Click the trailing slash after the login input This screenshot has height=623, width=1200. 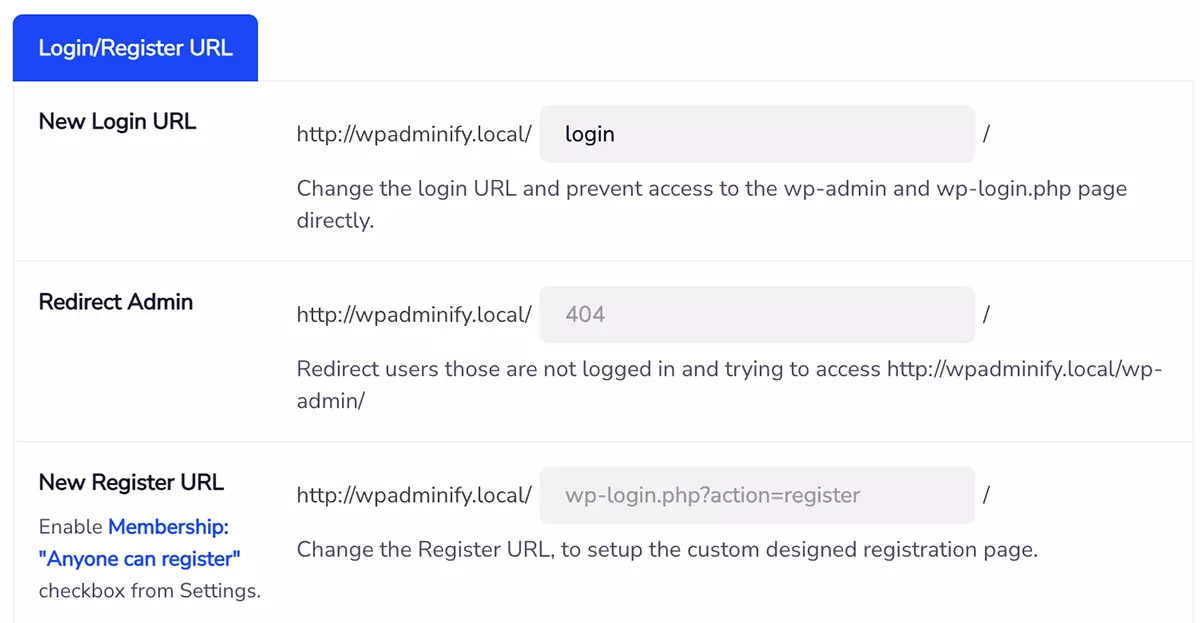pyautogui.click(x=986, y=134)
